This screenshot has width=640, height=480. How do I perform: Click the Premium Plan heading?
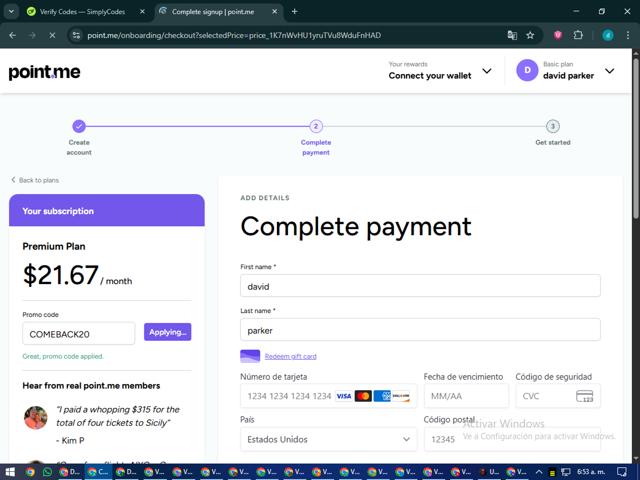coord(54,247)
